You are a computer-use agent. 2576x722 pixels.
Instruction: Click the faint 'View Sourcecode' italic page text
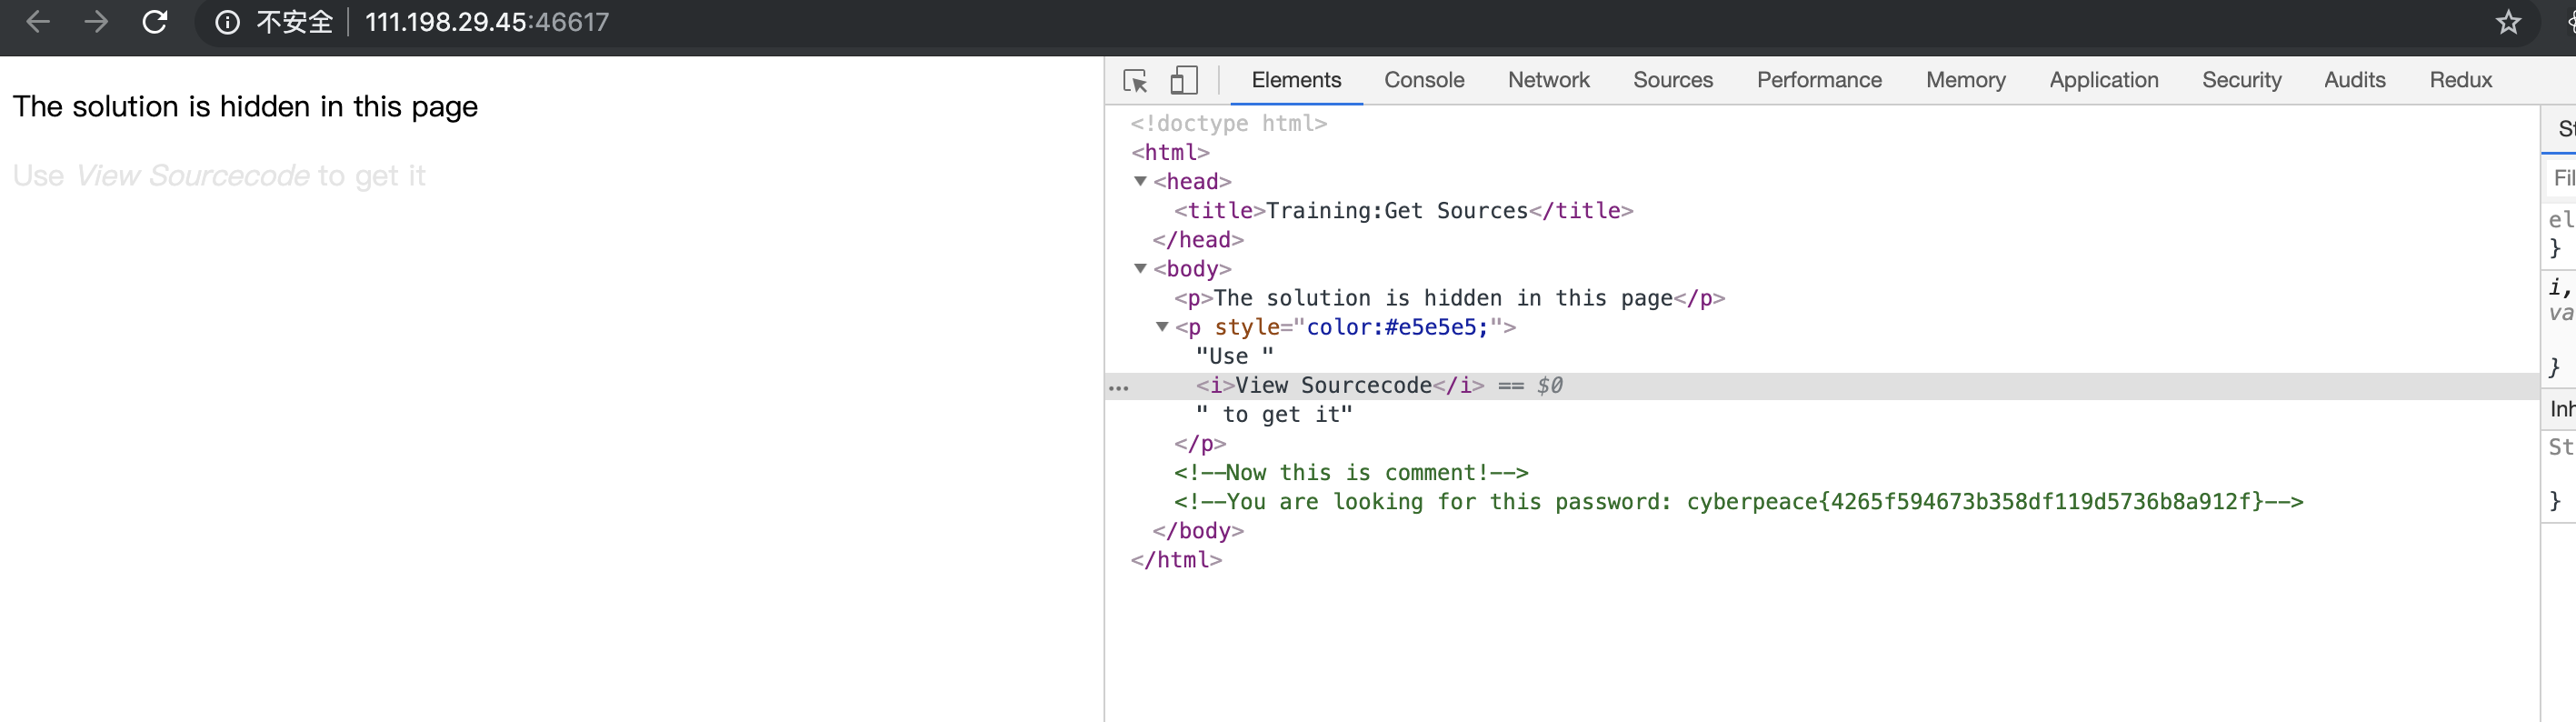(192, 176)
